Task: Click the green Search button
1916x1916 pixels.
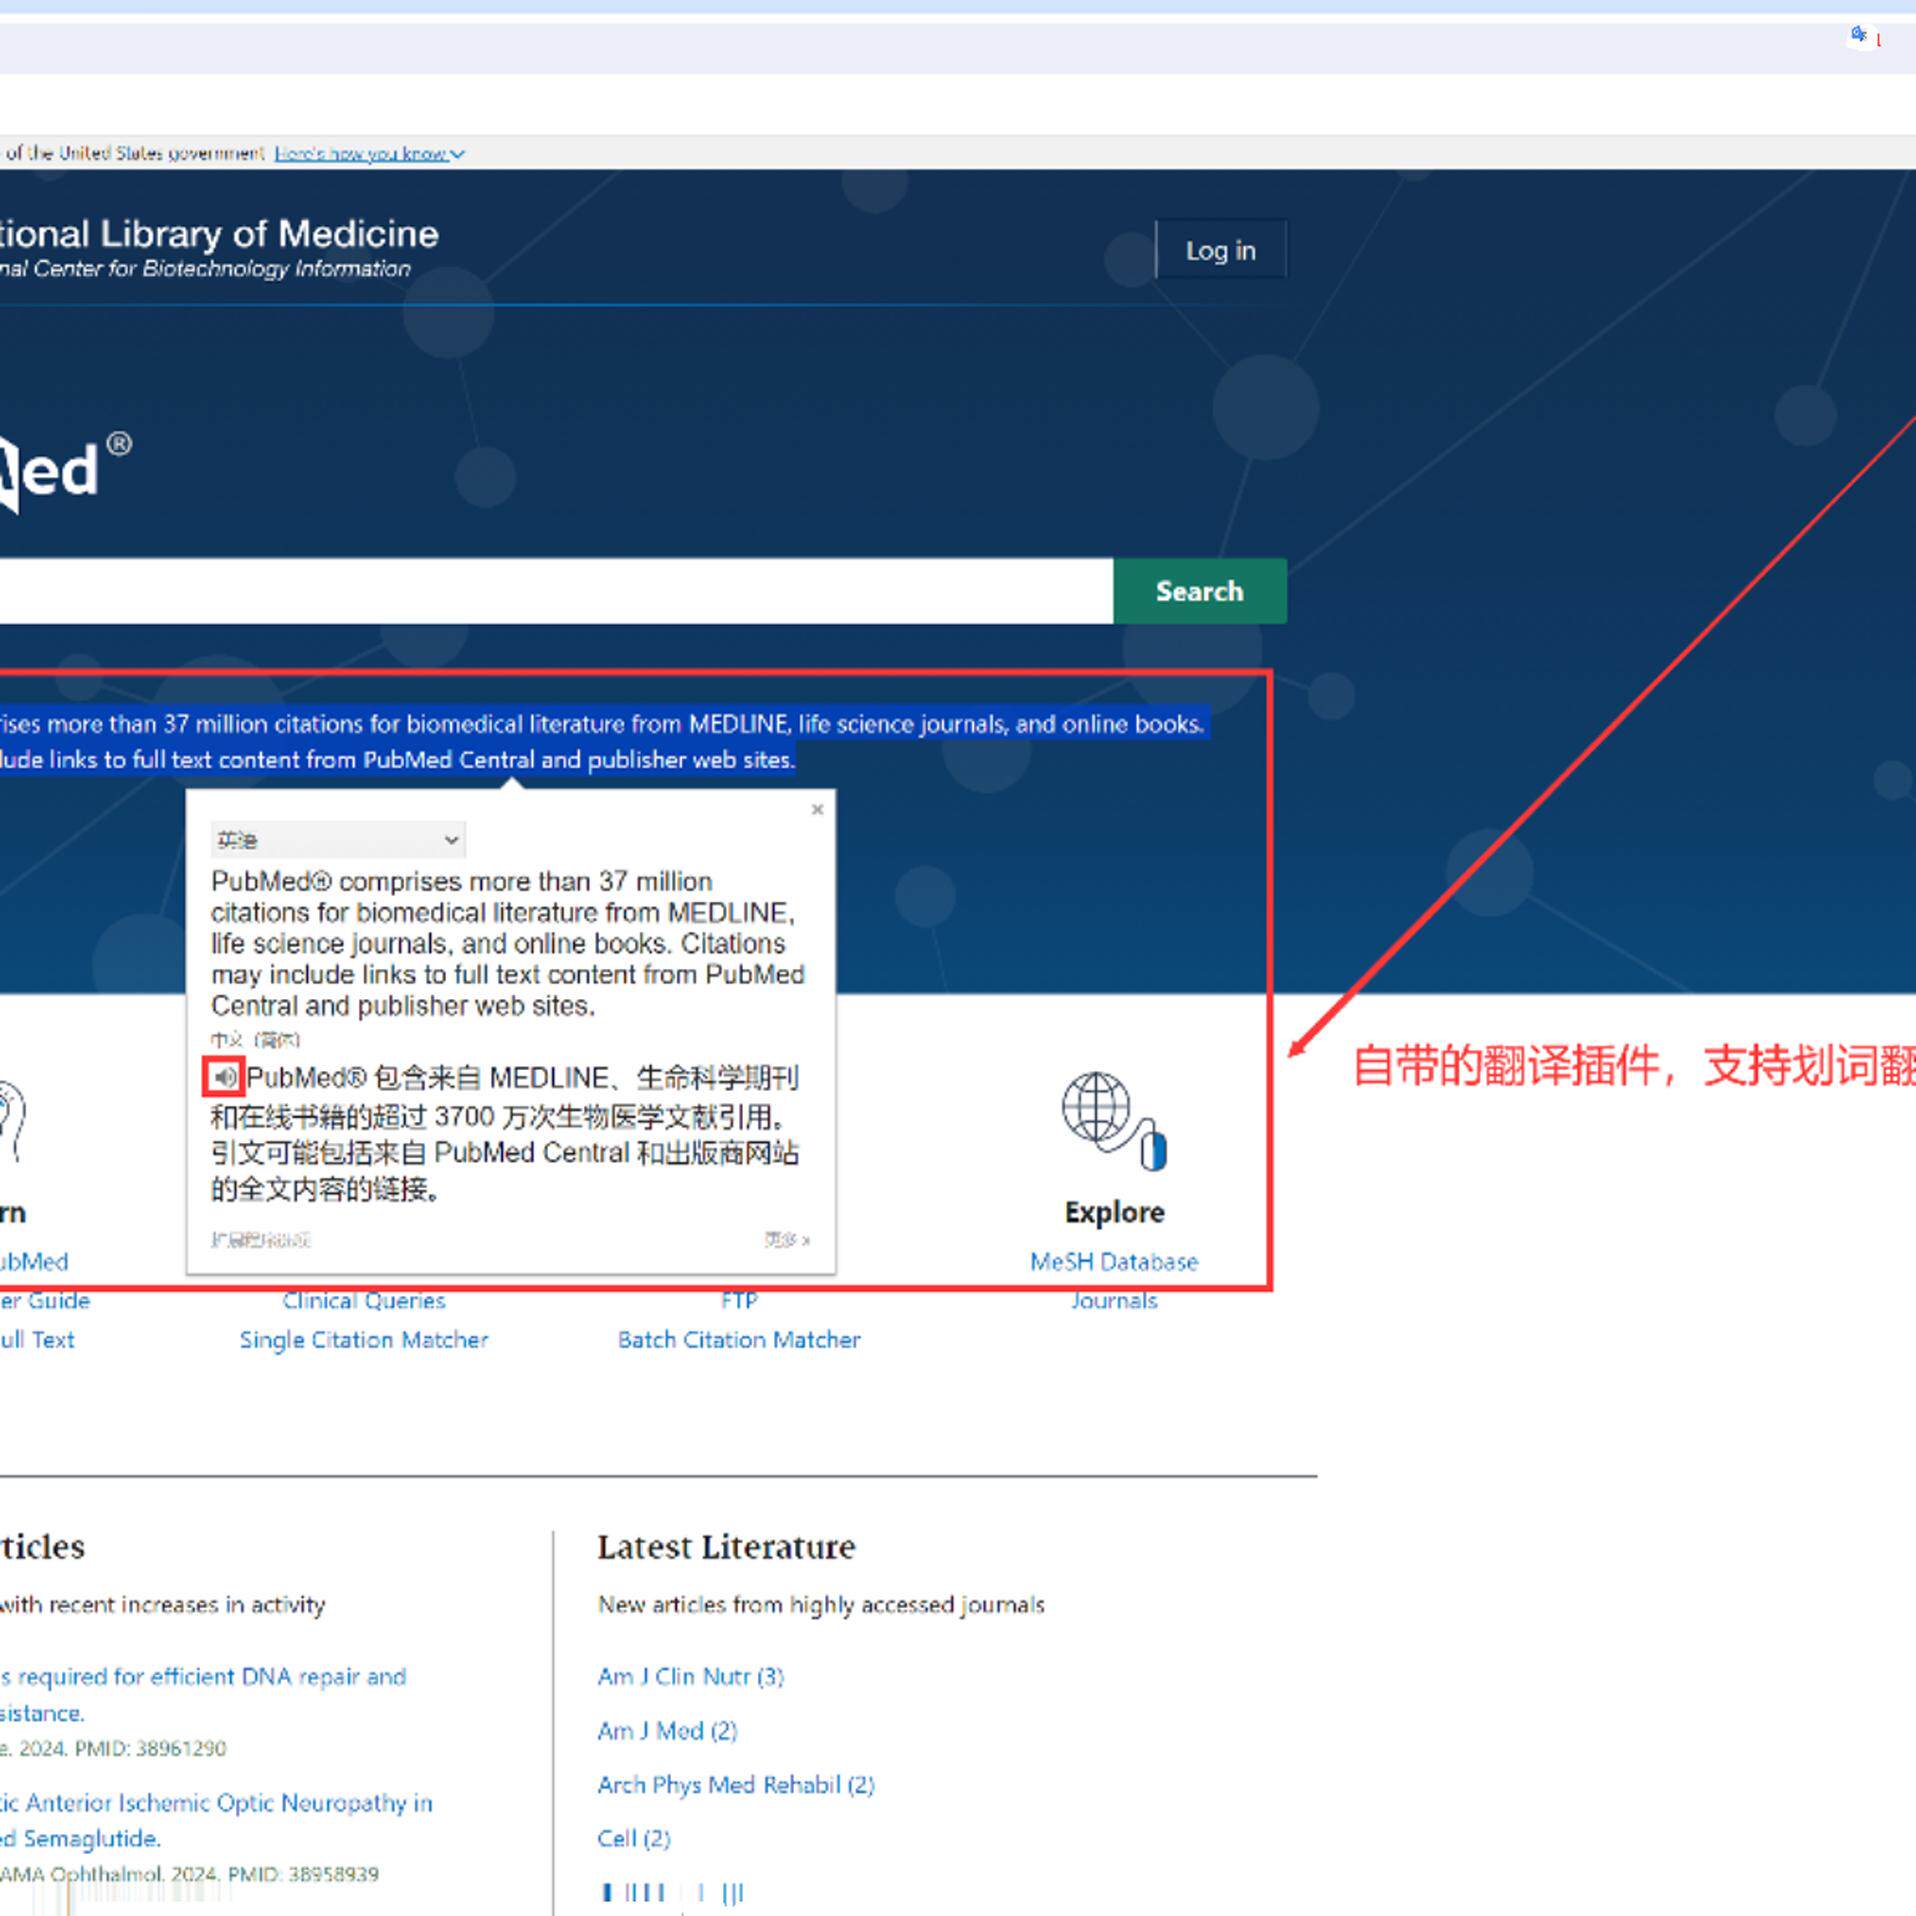Action: click(x=1199, y=591)
